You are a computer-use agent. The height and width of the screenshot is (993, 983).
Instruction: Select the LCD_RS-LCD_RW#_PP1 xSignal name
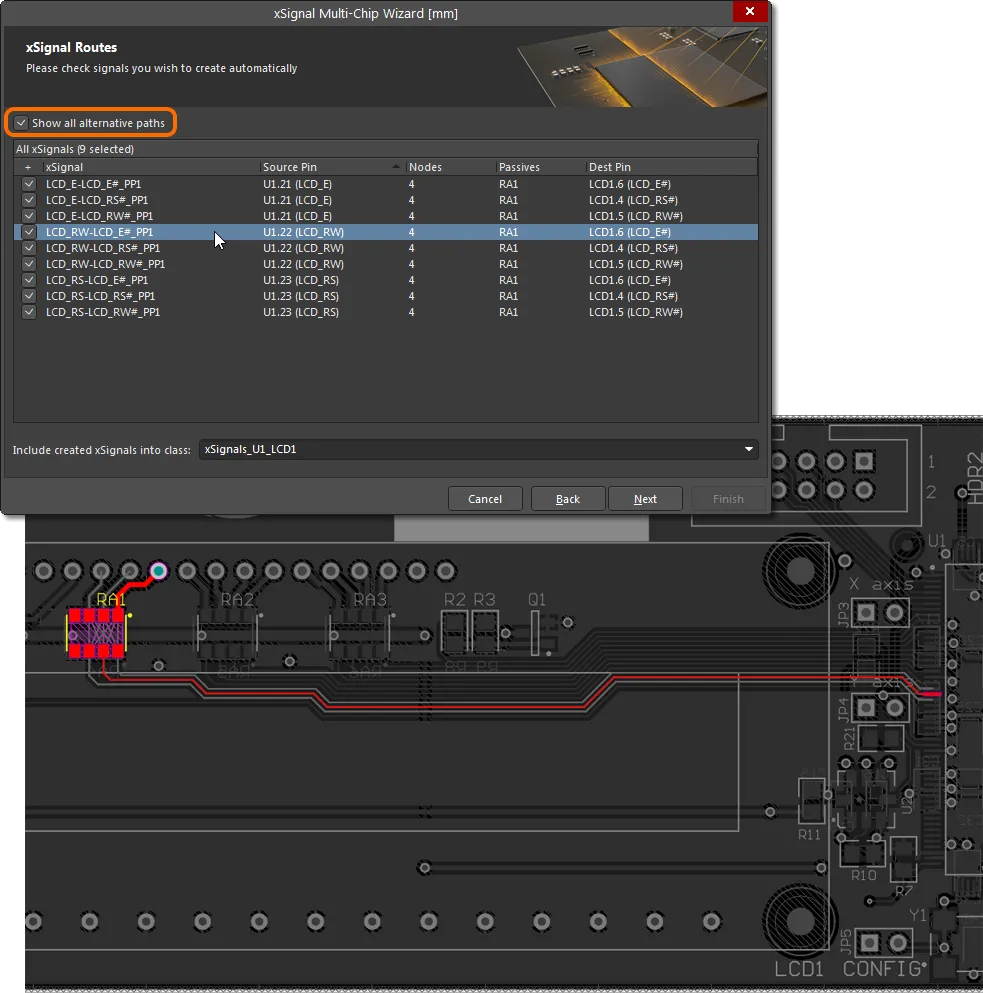(103, 312)
